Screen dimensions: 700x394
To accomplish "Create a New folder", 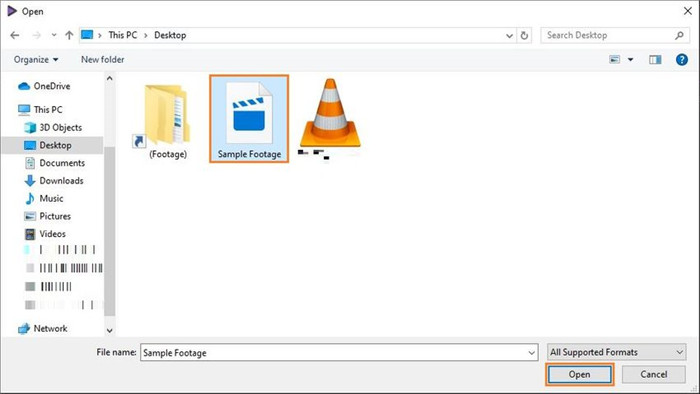I will pyautogui.click(x=103, y=59).
